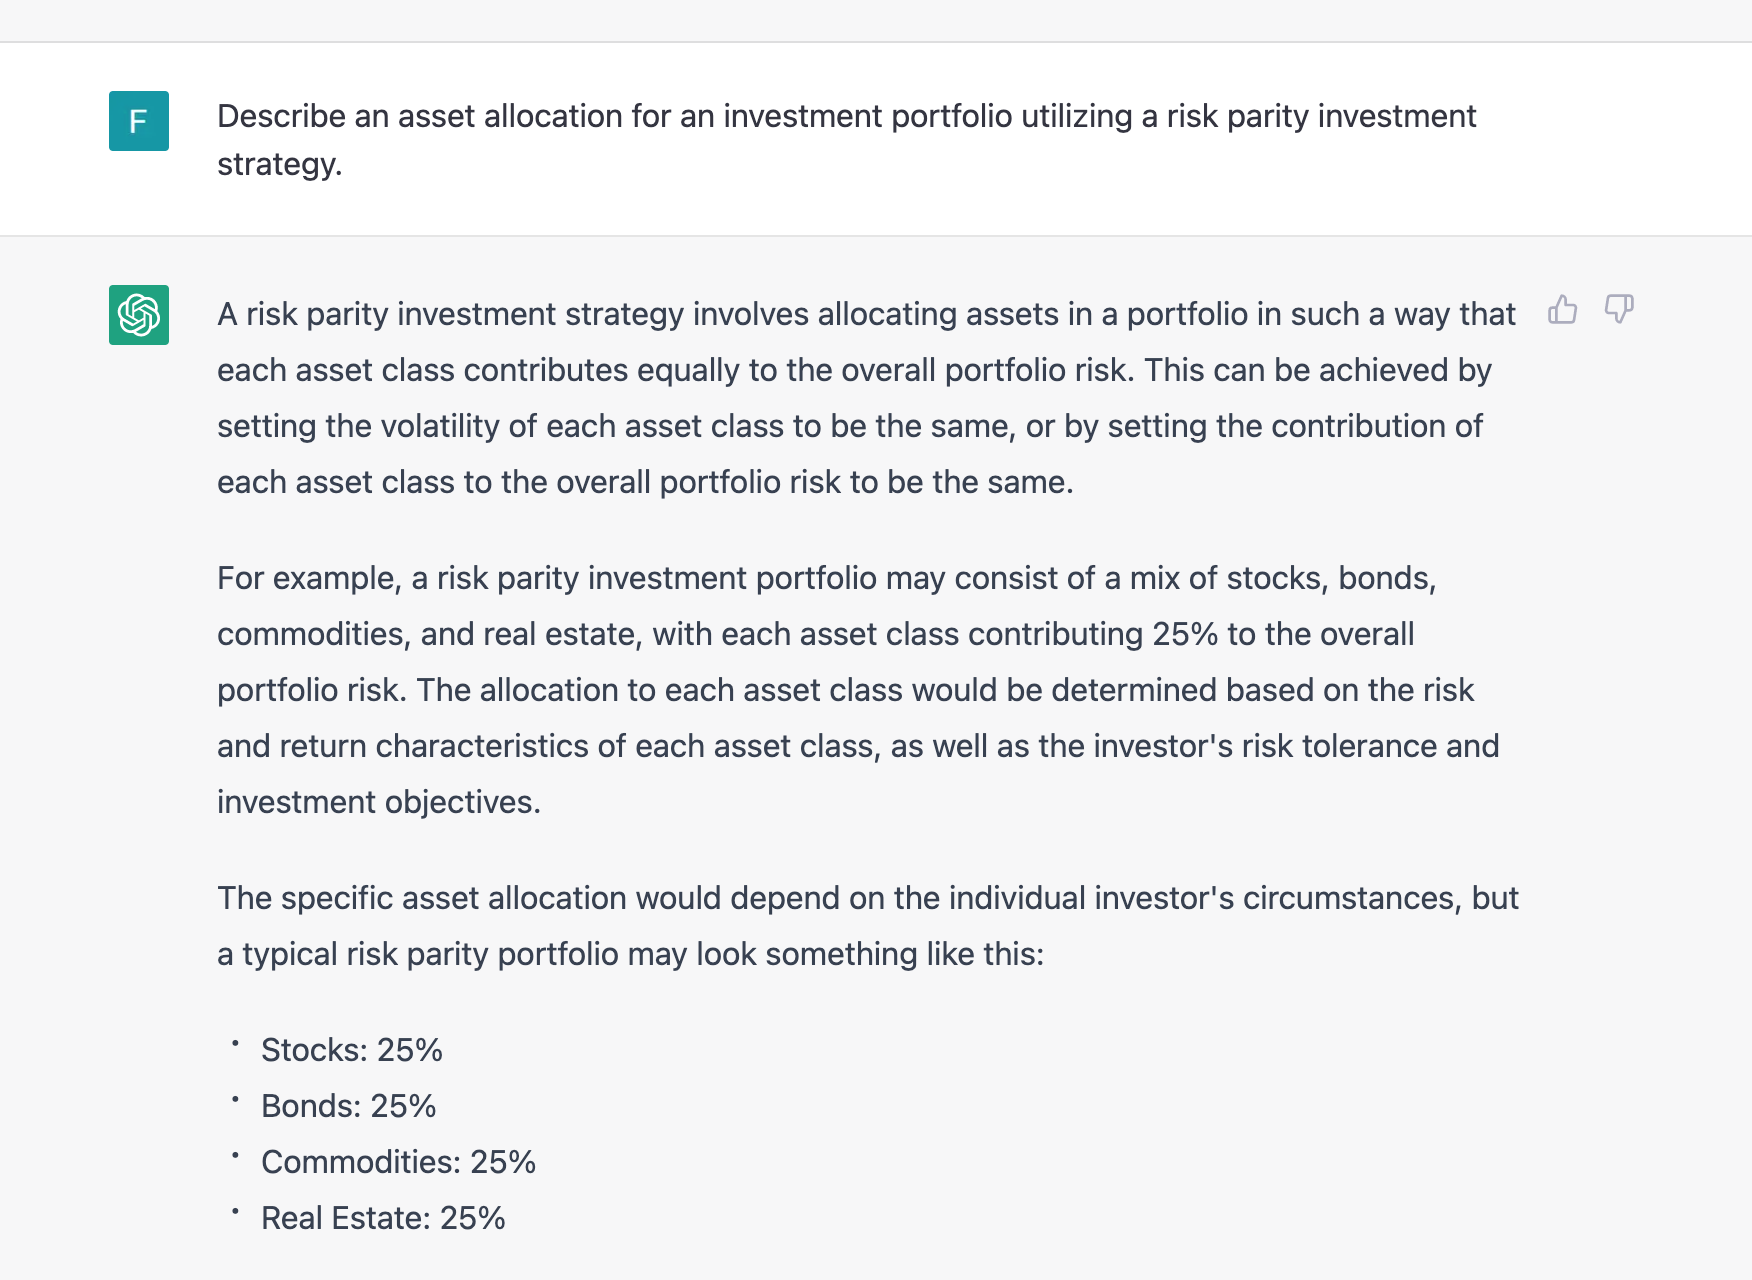Click the "Commodities: 25%" list item
Image resolution: width=1752 pixels, height=1280 pixels.
click(398, 1162)
